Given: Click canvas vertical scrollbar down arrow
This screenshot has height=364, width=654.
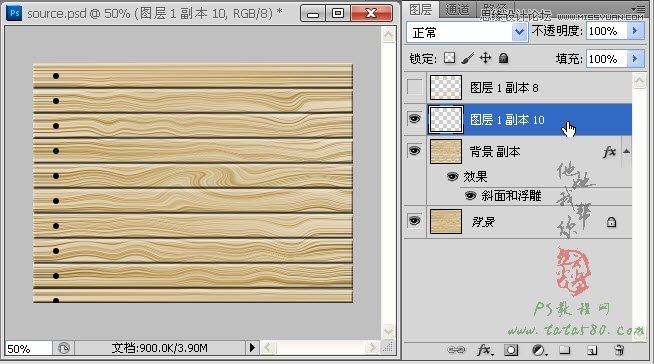Looking at the screenshot, I should point(388,331).
